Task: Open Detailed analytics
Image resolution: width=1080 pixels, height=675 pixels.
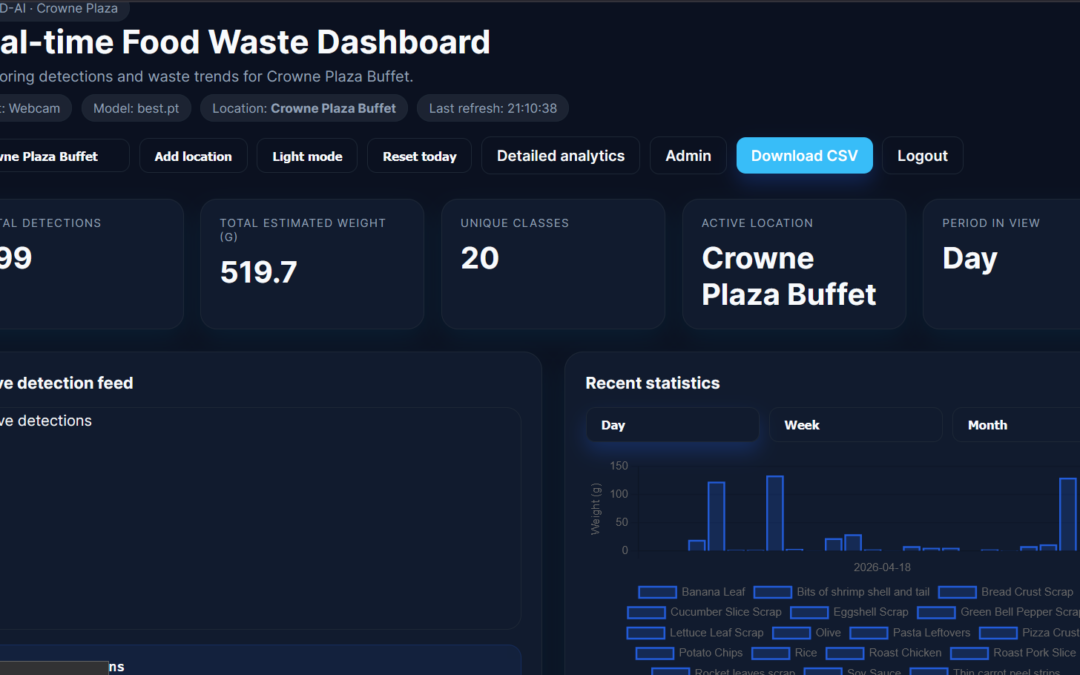Action: point(561,156)
